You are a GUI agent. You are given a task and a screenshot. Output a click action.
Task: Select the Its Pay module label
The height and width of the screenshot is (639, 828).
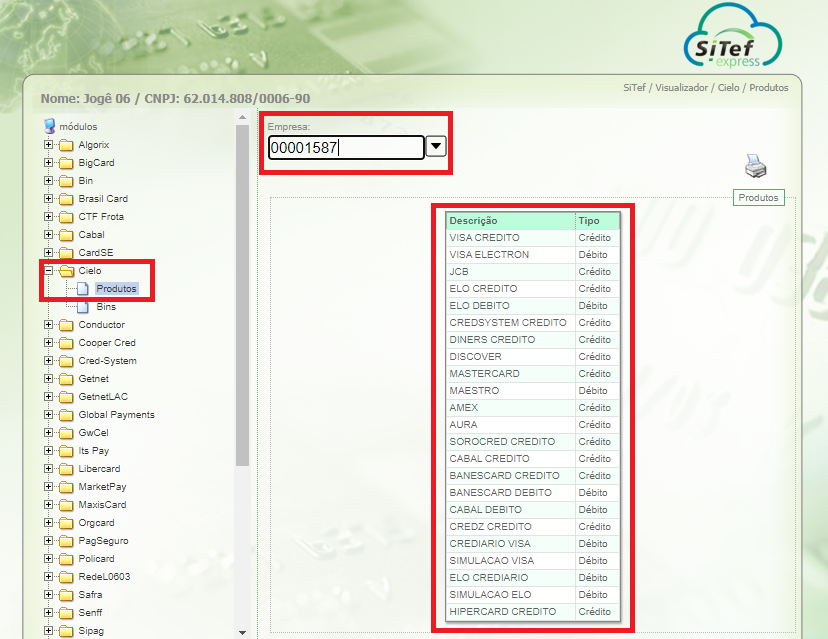(93, 450)
